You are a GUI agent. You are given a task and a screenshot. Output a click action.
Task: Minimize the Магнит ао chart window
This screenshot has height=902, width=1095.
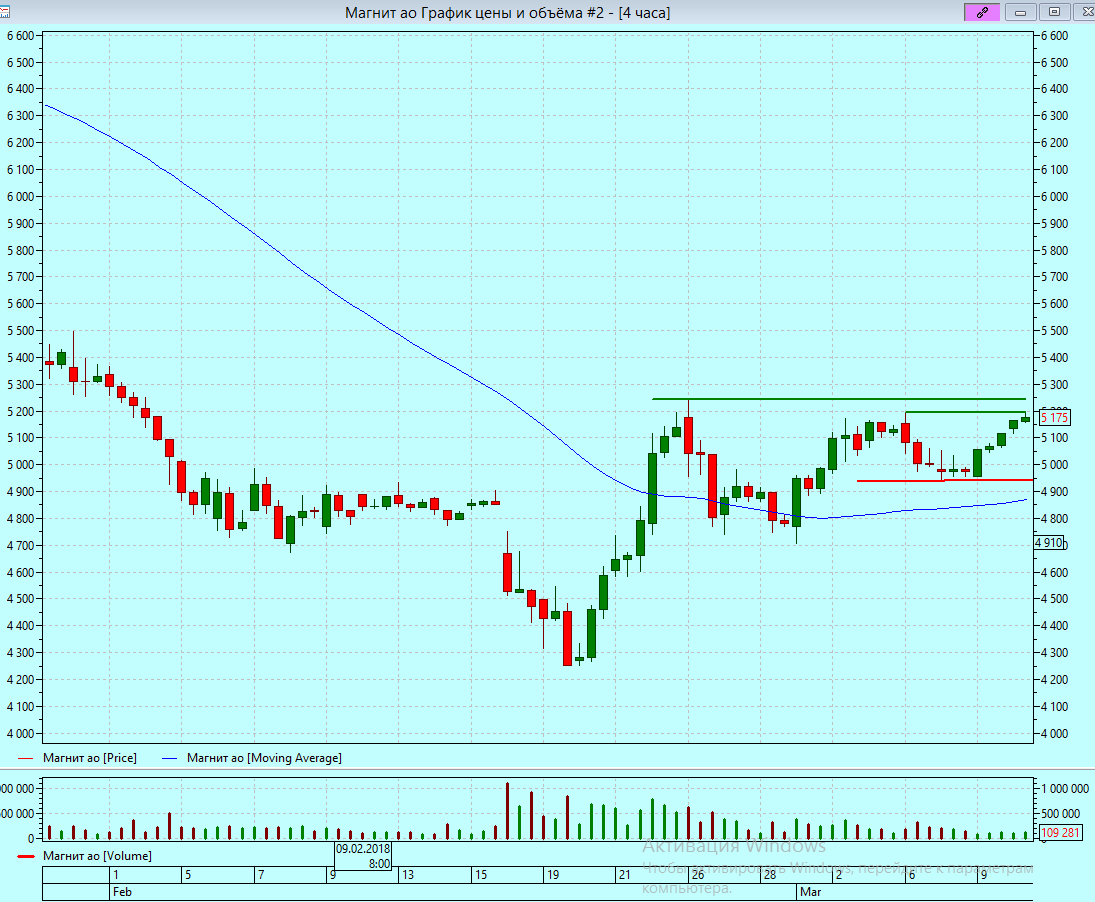[x=1020, y=12]
